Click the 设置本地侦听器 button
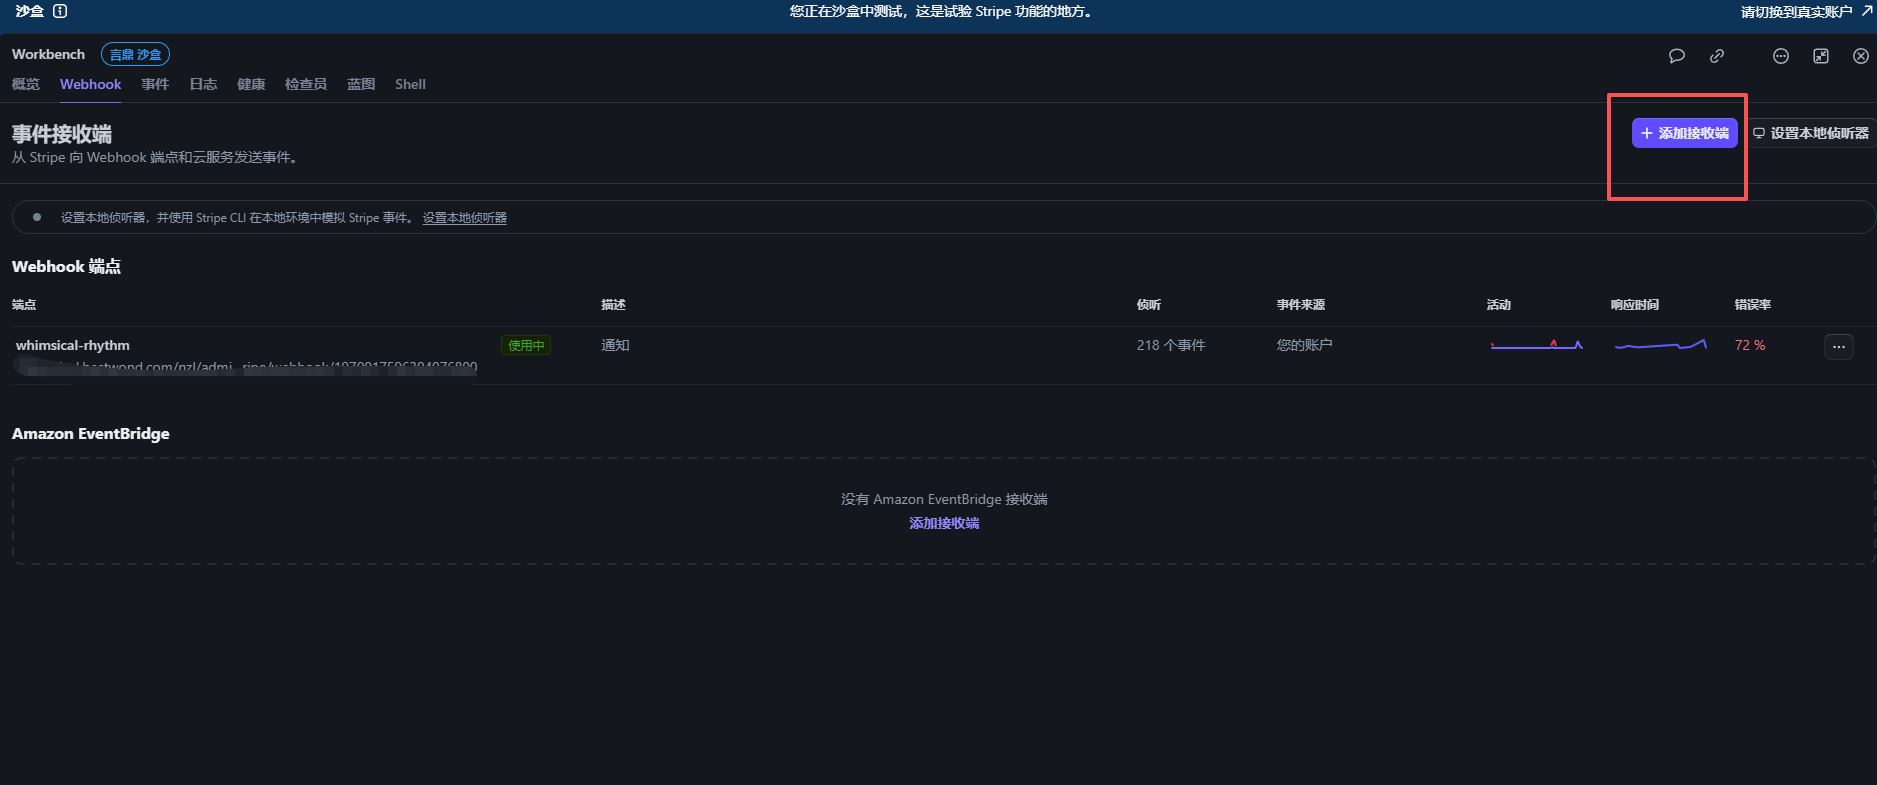This screenshot has height=785, width=1877. tap(1810, 133)
